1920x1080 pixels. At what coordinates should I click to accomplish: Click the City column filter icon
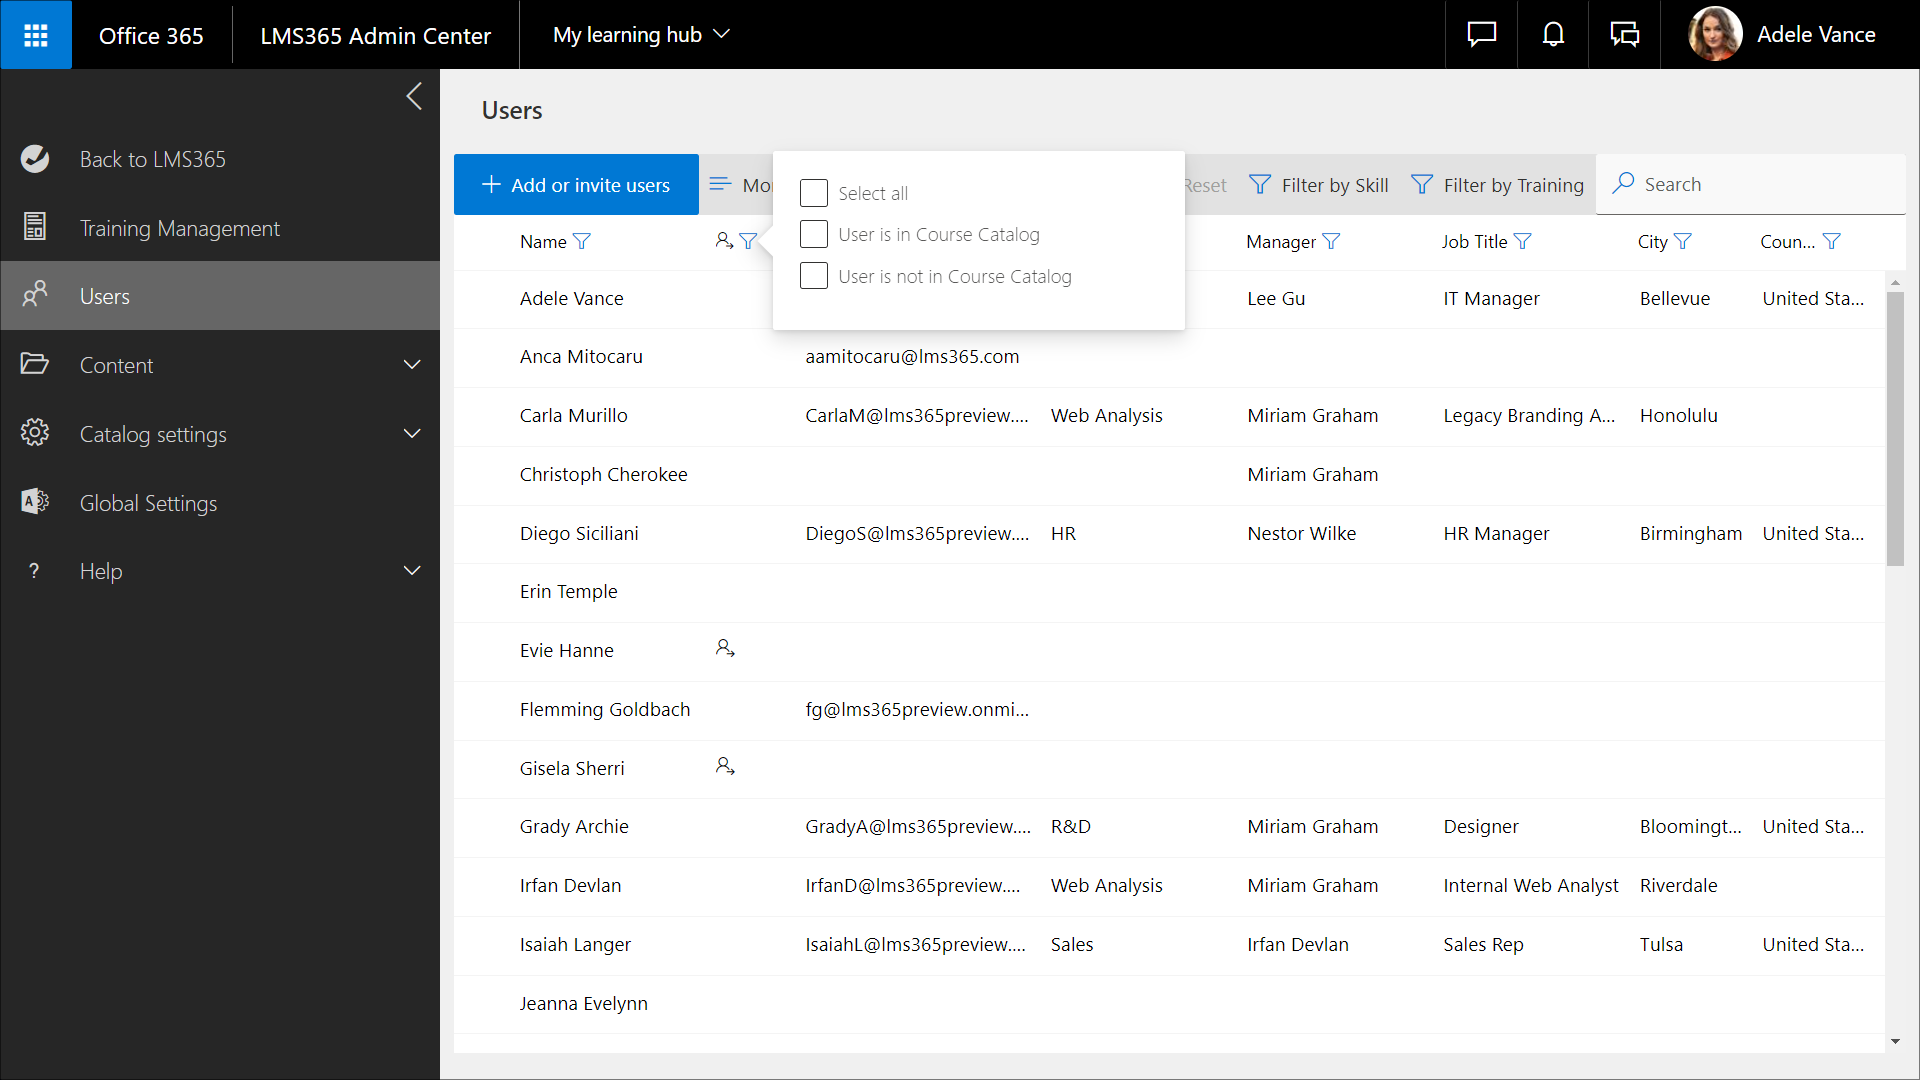coord(1683,241)
